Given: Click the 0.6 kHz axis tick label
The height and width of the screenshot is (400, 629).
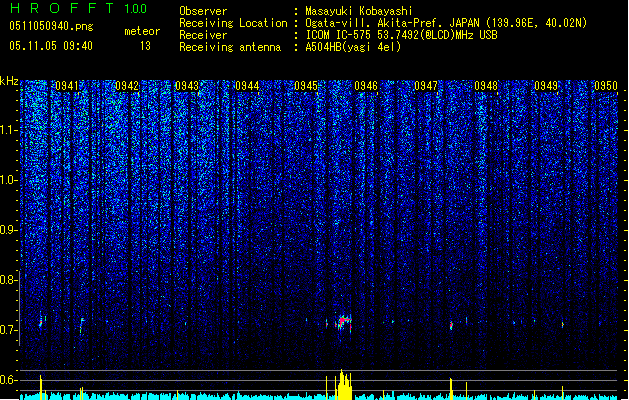Looking at the screenshot, I should click(8, 380).
